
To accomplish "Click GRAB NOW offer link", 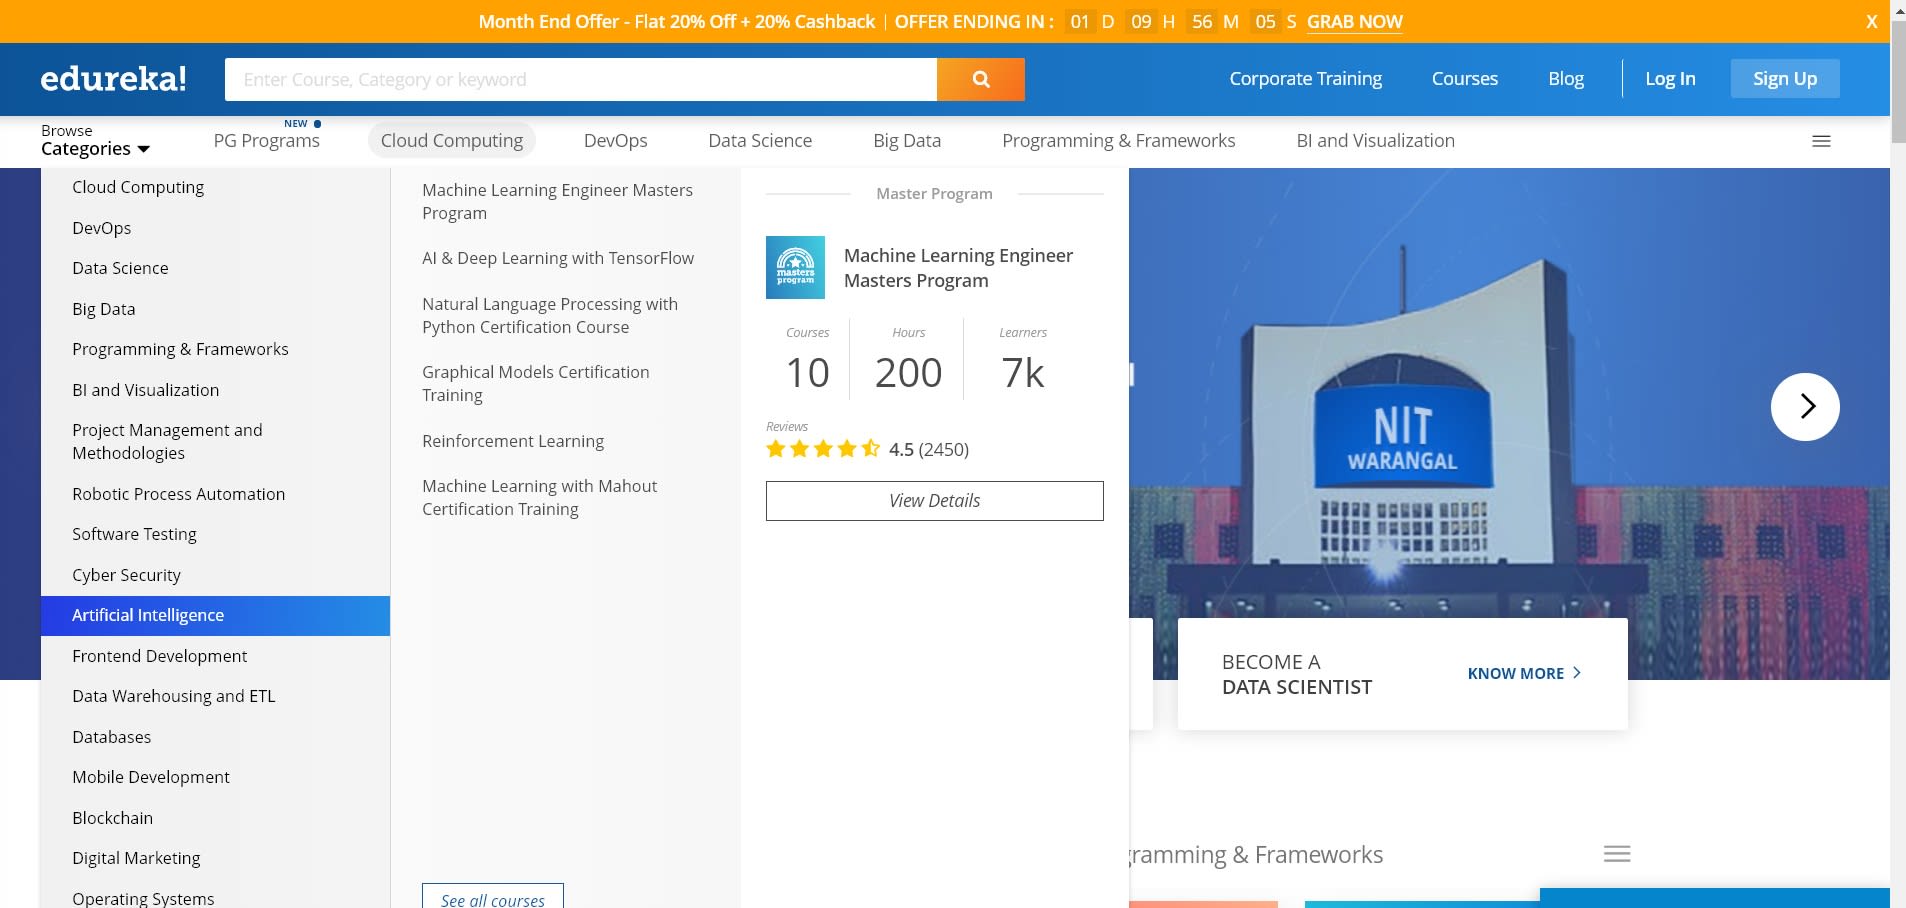I will (x=1354, y=22).
